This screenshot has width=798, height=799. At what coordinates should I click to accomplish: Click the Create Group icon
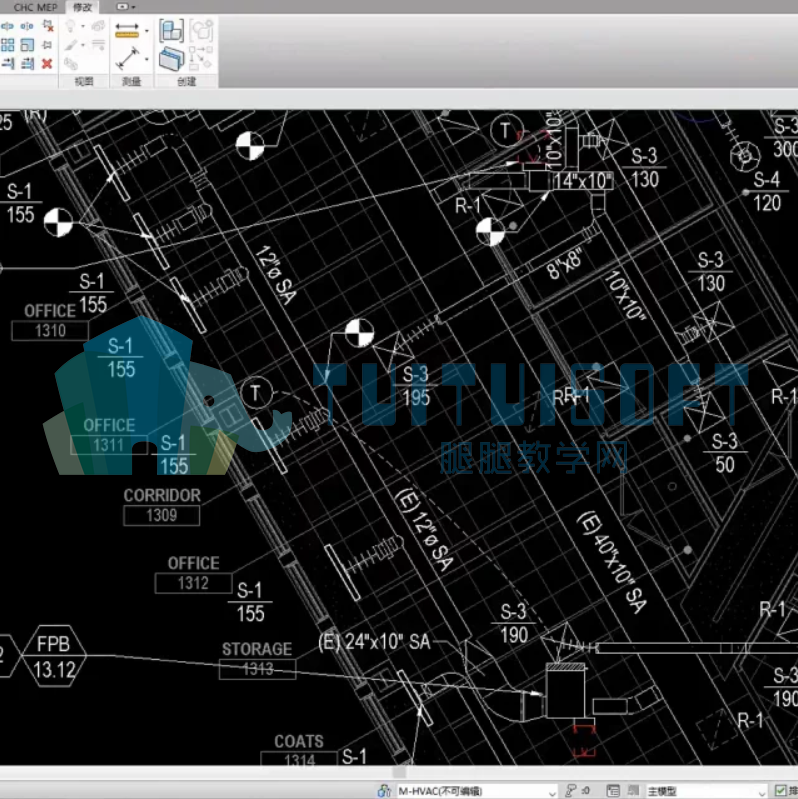(201, 31)
